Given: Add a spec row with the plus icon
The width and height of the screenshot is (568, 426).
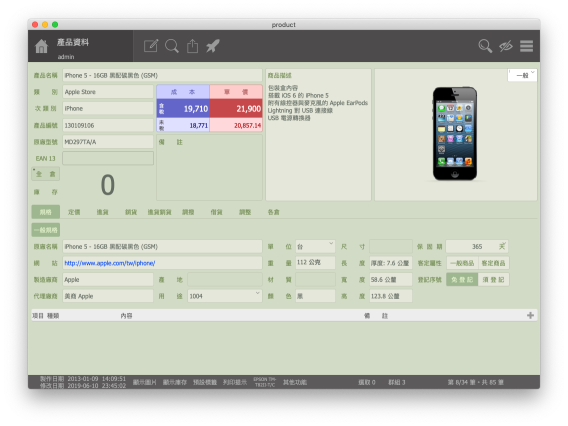Looking at the screenshot, I should (530, 315).
